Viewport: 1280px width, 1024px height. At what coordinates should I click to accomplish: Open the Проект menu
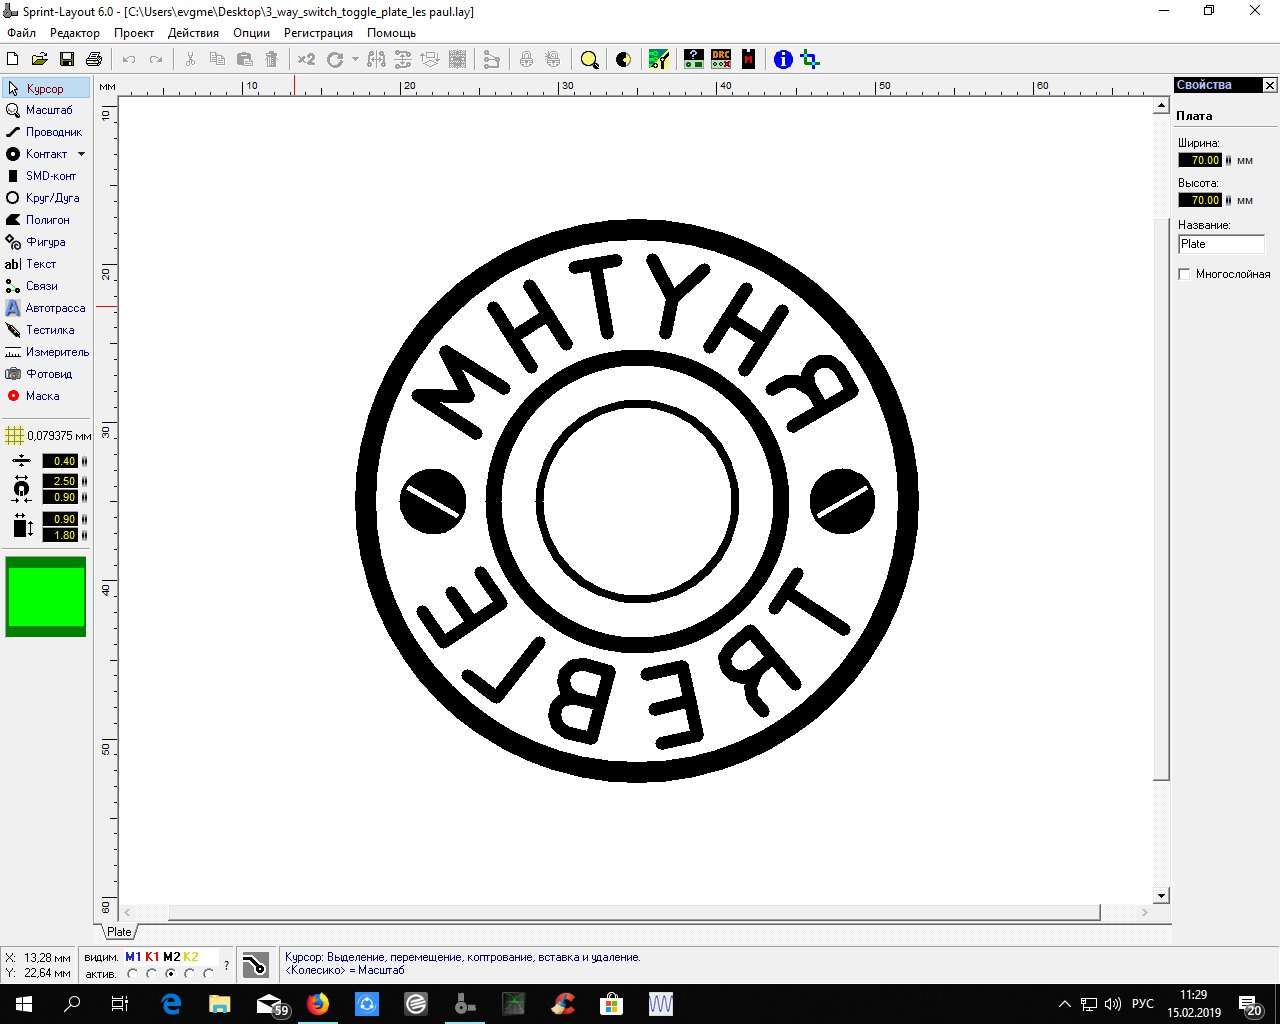pyautogui.click(x=133, y=33)
